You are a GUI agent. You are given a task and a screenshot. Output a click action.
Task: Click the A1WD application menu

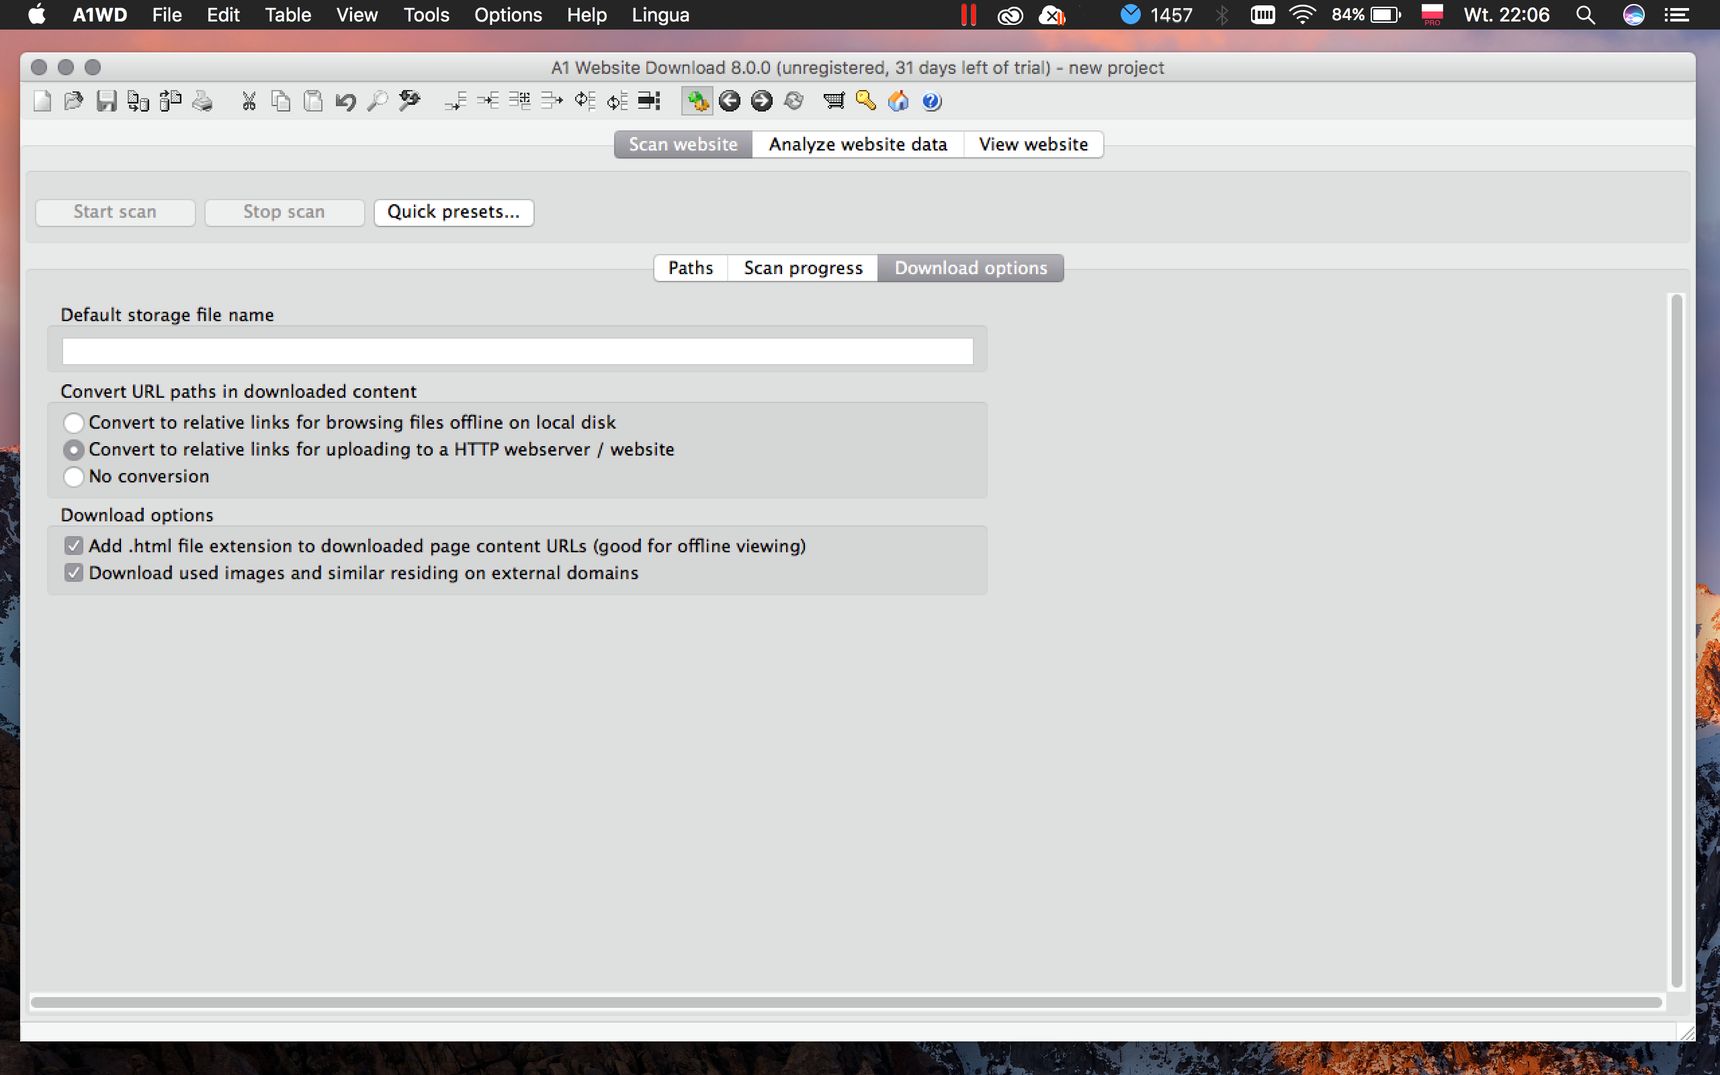coord(99,15)
